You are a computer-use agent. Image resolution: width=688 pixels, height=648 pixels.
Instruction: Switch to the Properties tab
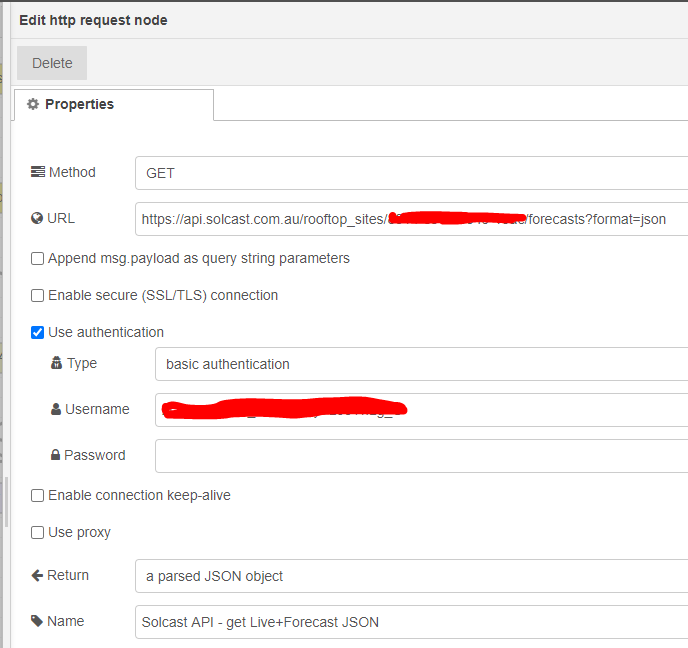[113, 105]
